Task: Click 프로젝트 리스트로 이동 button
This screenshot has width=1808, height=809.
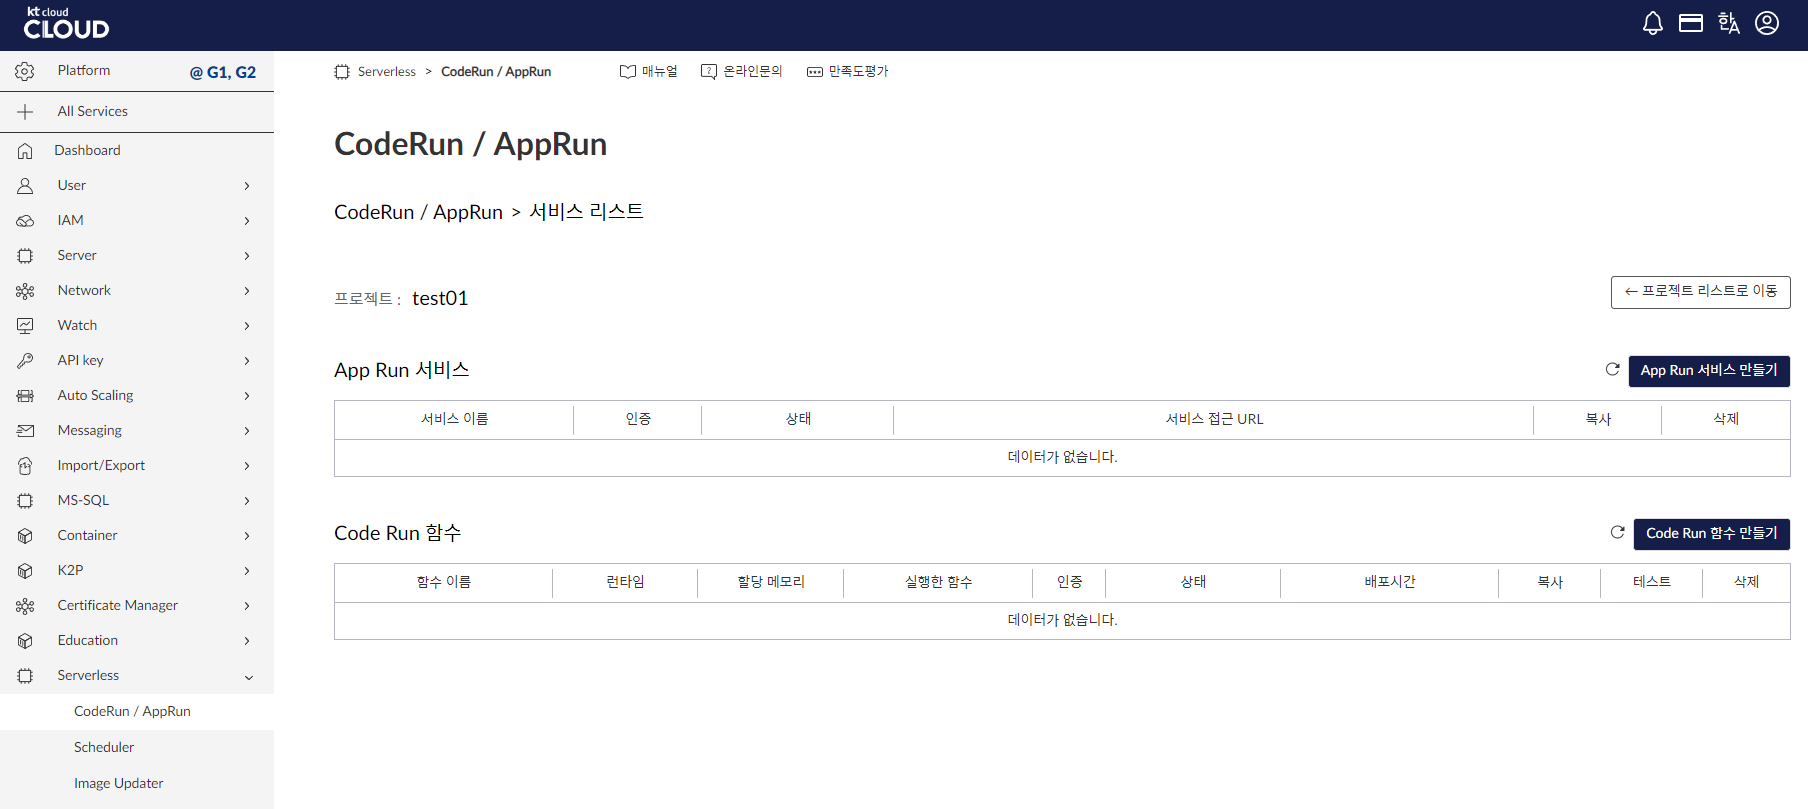Action: pyautogui.click(x=1701, y=292)
